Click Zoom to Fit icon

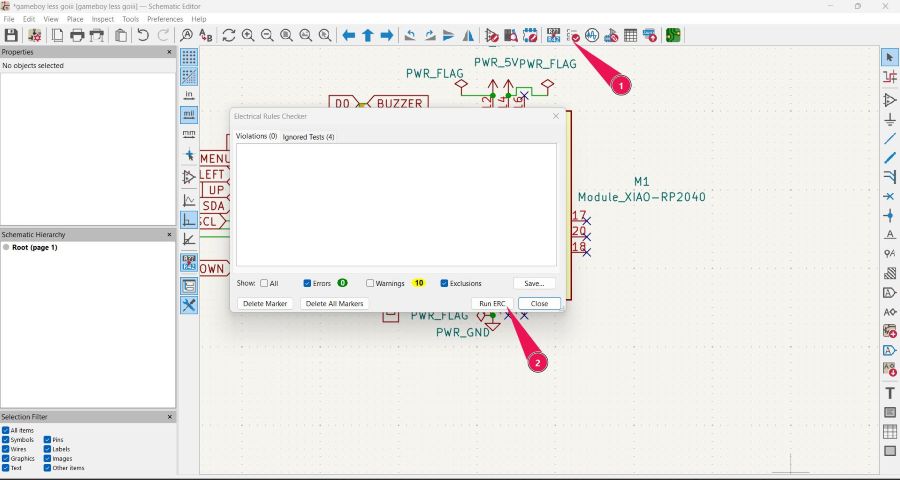(286, 35)
